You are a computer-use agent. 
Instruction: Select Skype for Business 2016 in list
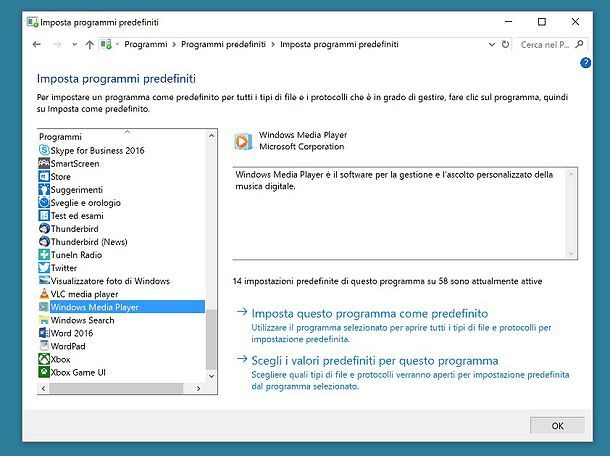tap(97, 150)
